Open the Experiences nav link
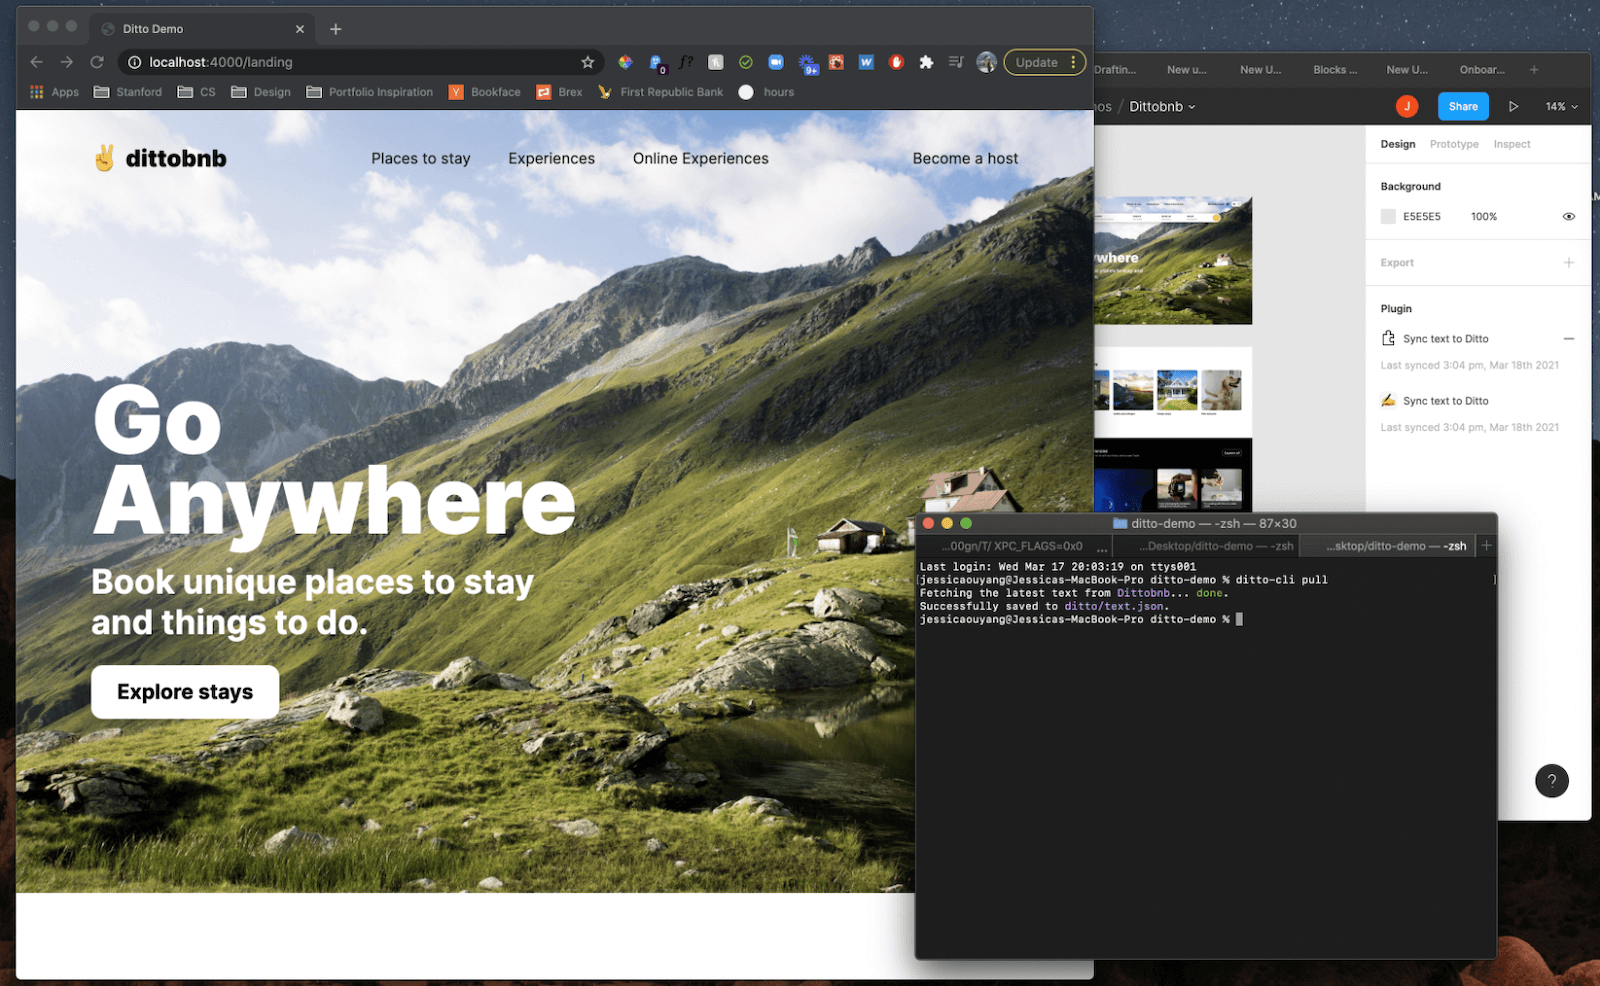 click(551, 158)
